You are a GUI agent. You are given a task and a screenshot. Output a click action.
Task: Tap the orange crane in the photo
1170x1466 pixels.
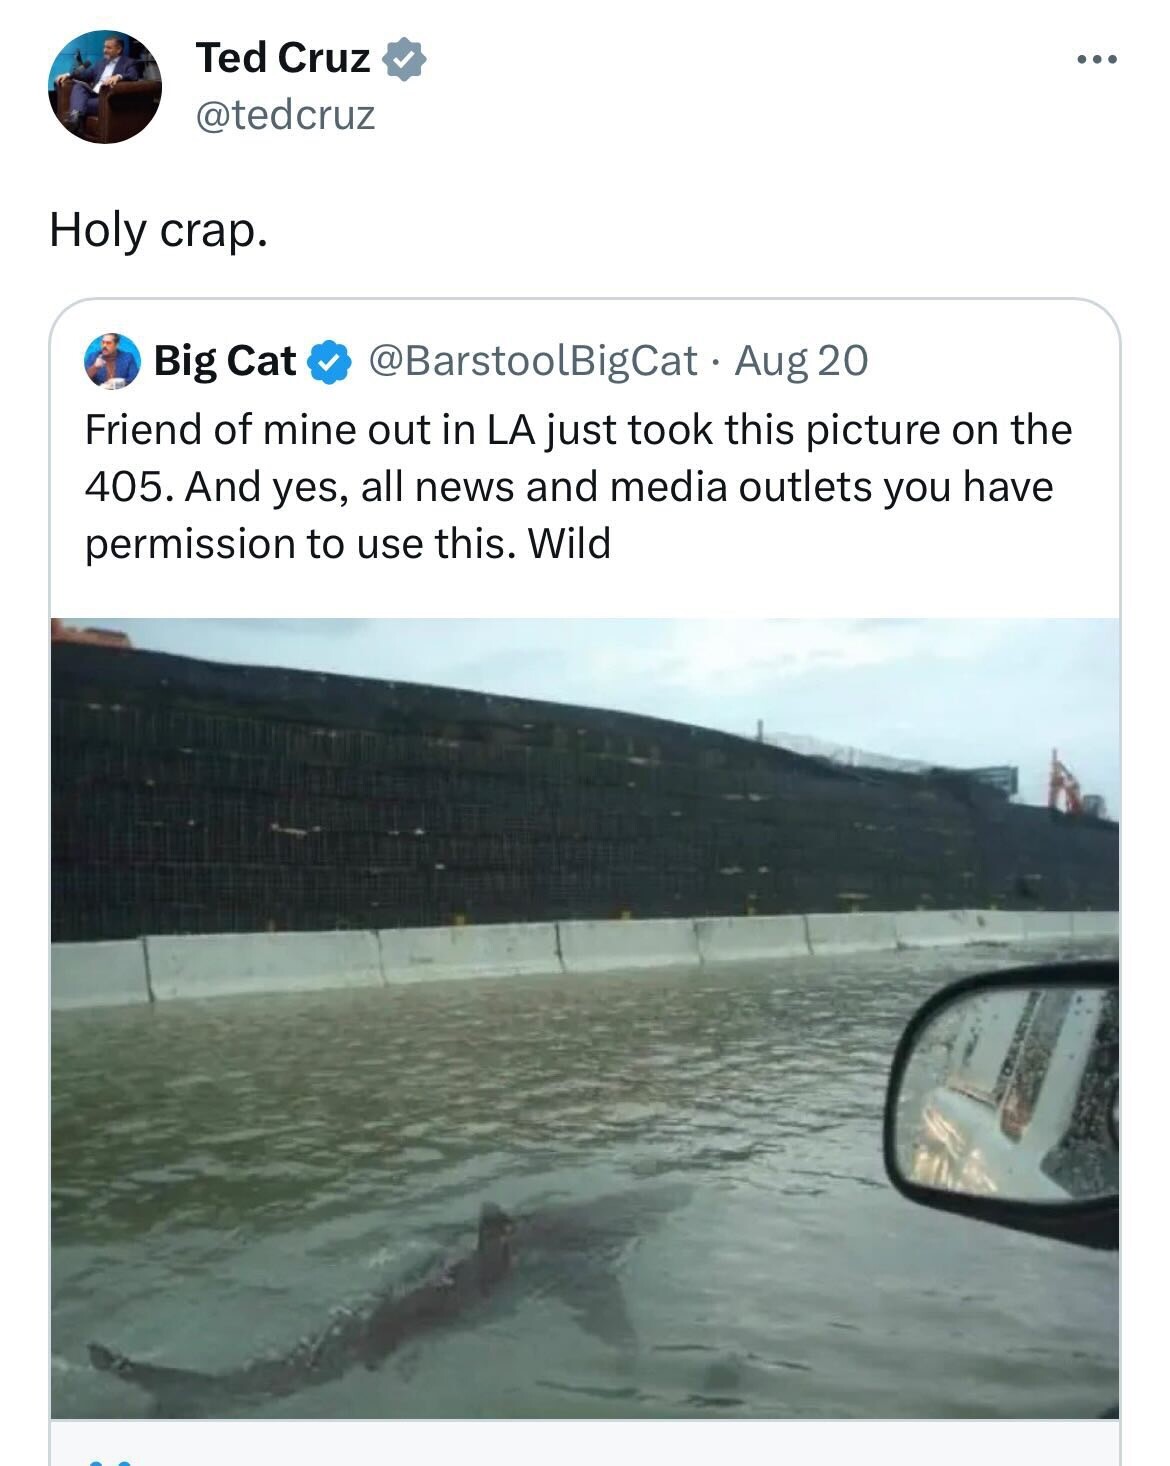pyautogui.click(x=1063, y=783)
